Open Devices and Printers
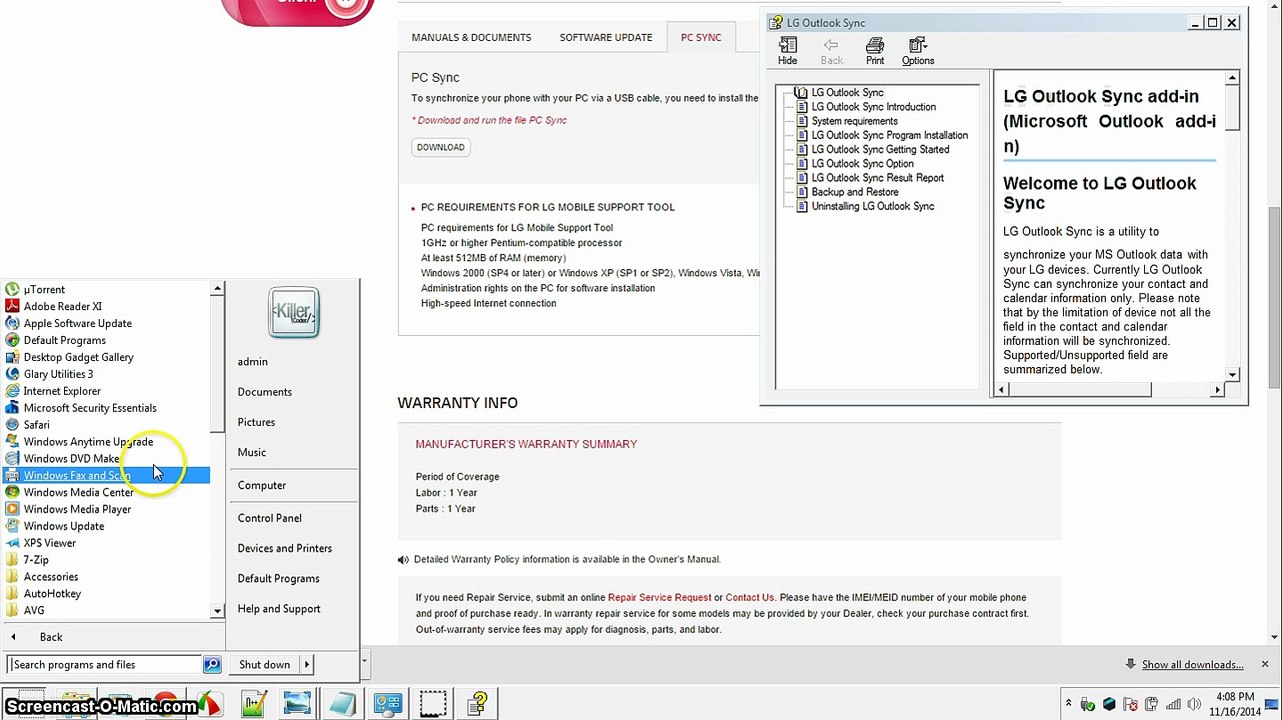This screenshot has height=720, width=1282. click(285, 548)
